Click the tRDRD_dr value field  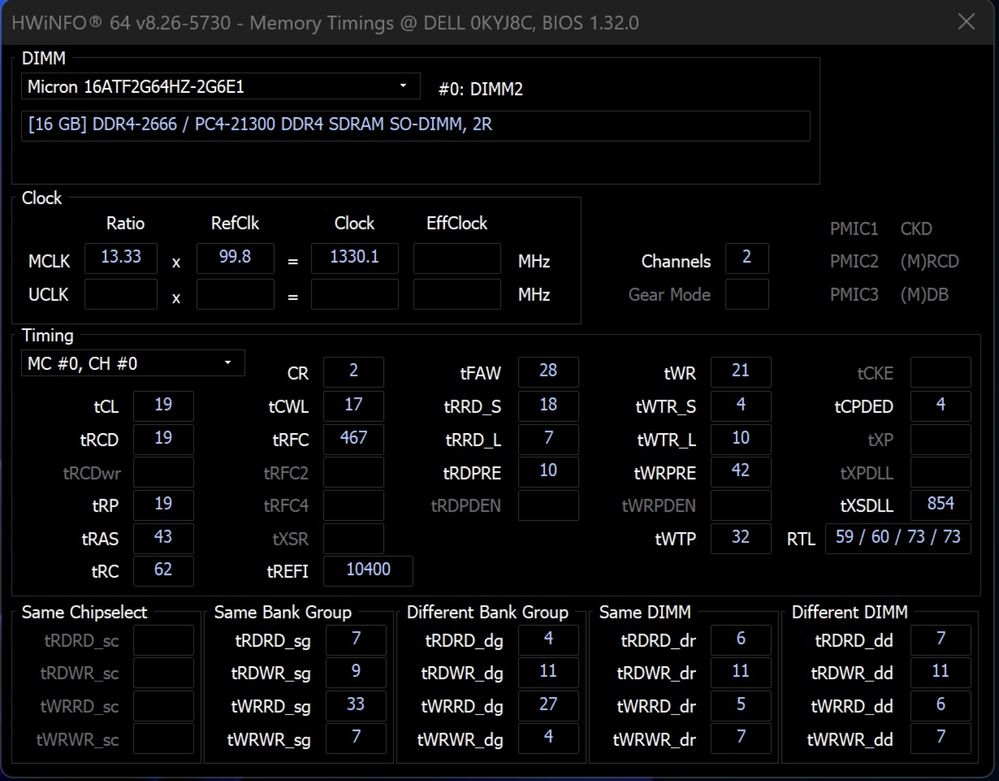click(740, 640)
